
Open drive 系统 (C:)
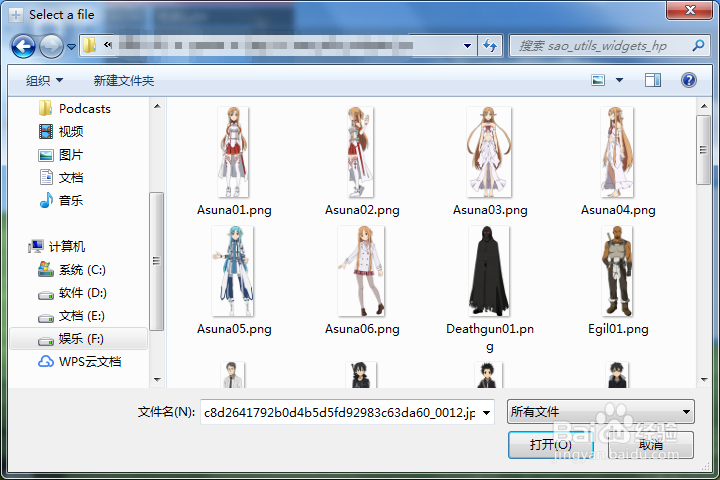pos(82,270)
